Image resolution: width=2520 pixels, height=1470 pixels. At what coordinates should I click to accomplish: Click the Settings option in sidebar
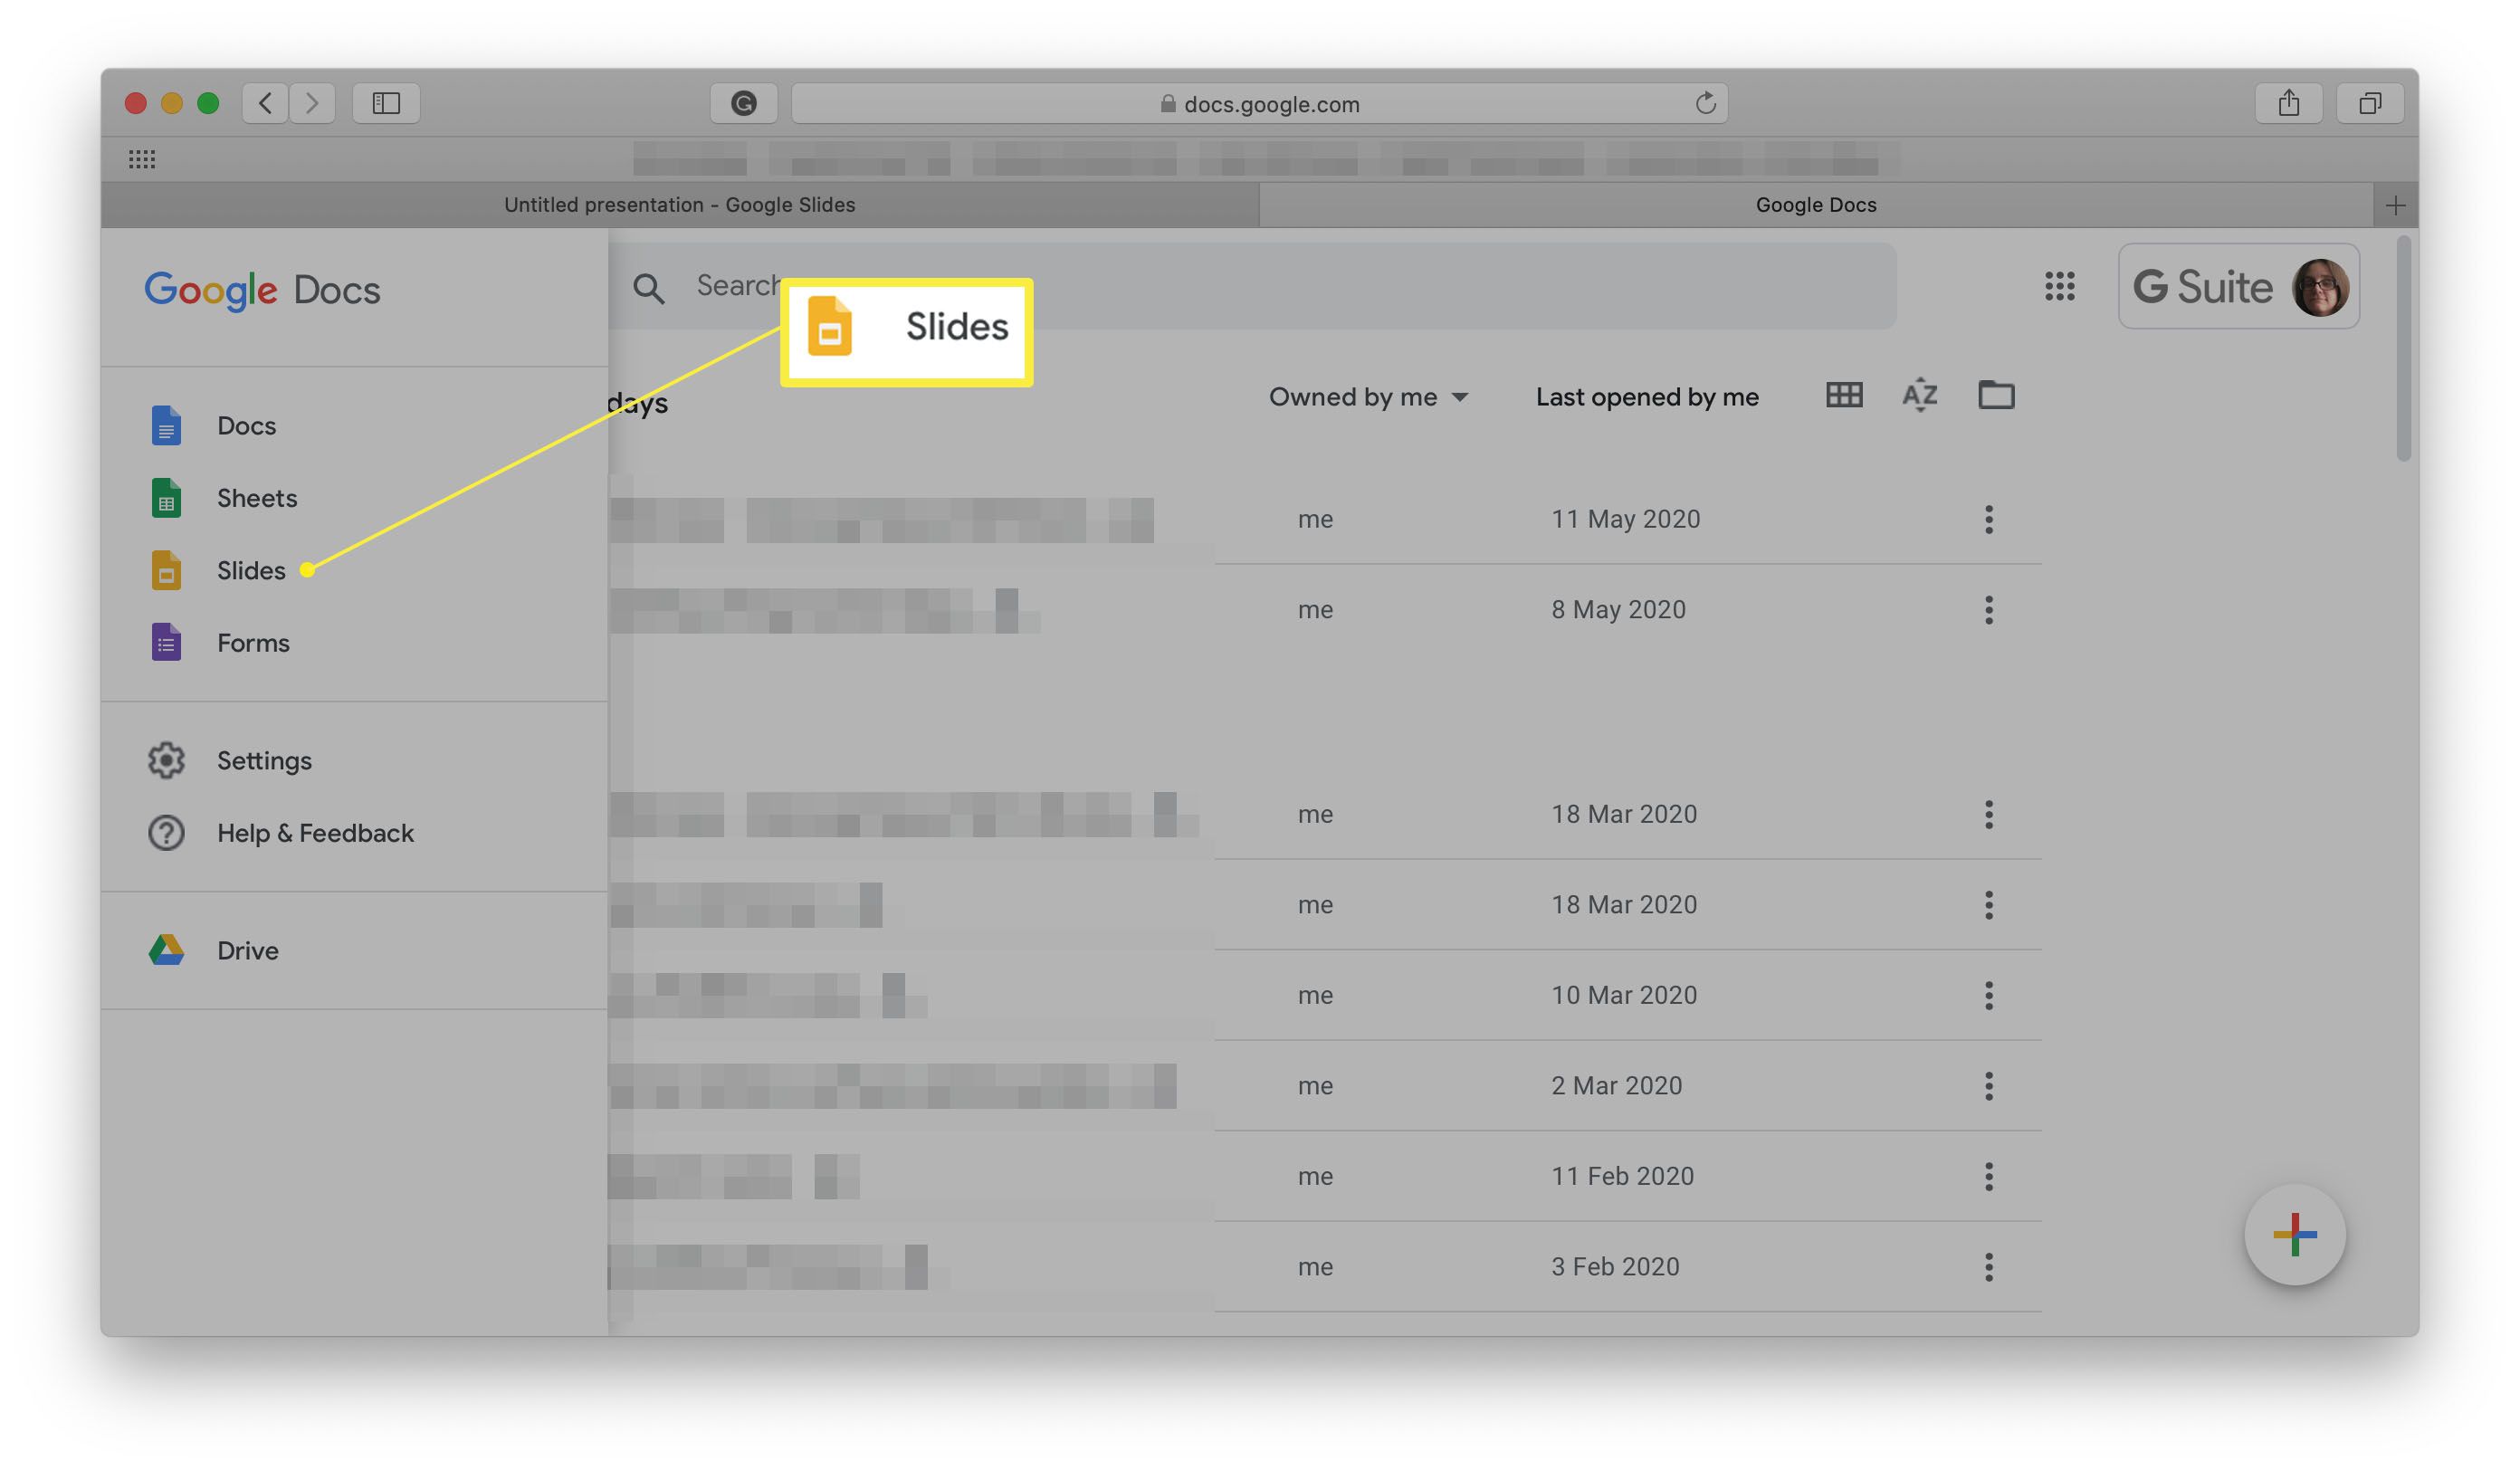(x=264, y=761)
